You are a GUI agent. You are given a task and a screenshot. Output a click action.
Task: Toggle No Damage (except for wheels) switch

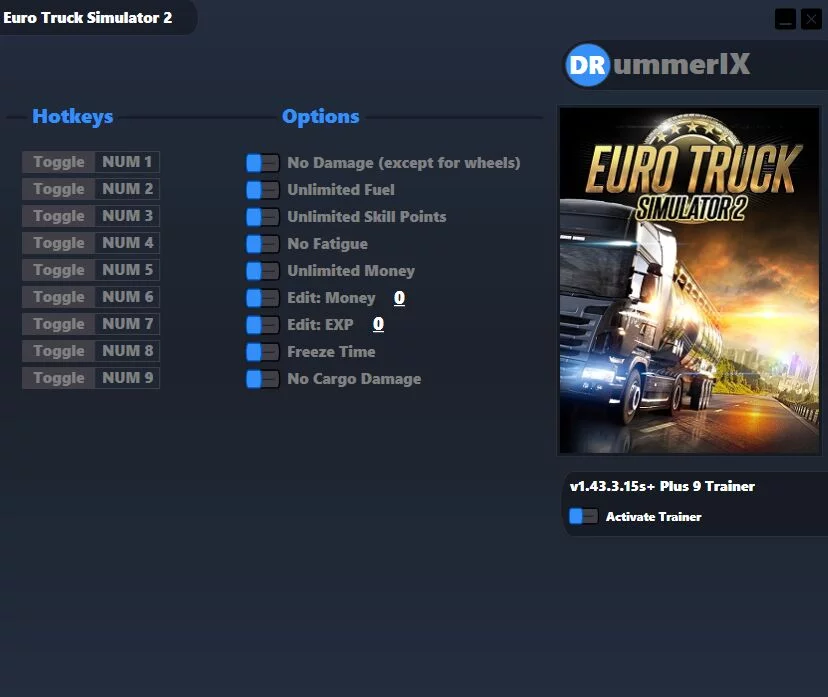click(262, 163)
